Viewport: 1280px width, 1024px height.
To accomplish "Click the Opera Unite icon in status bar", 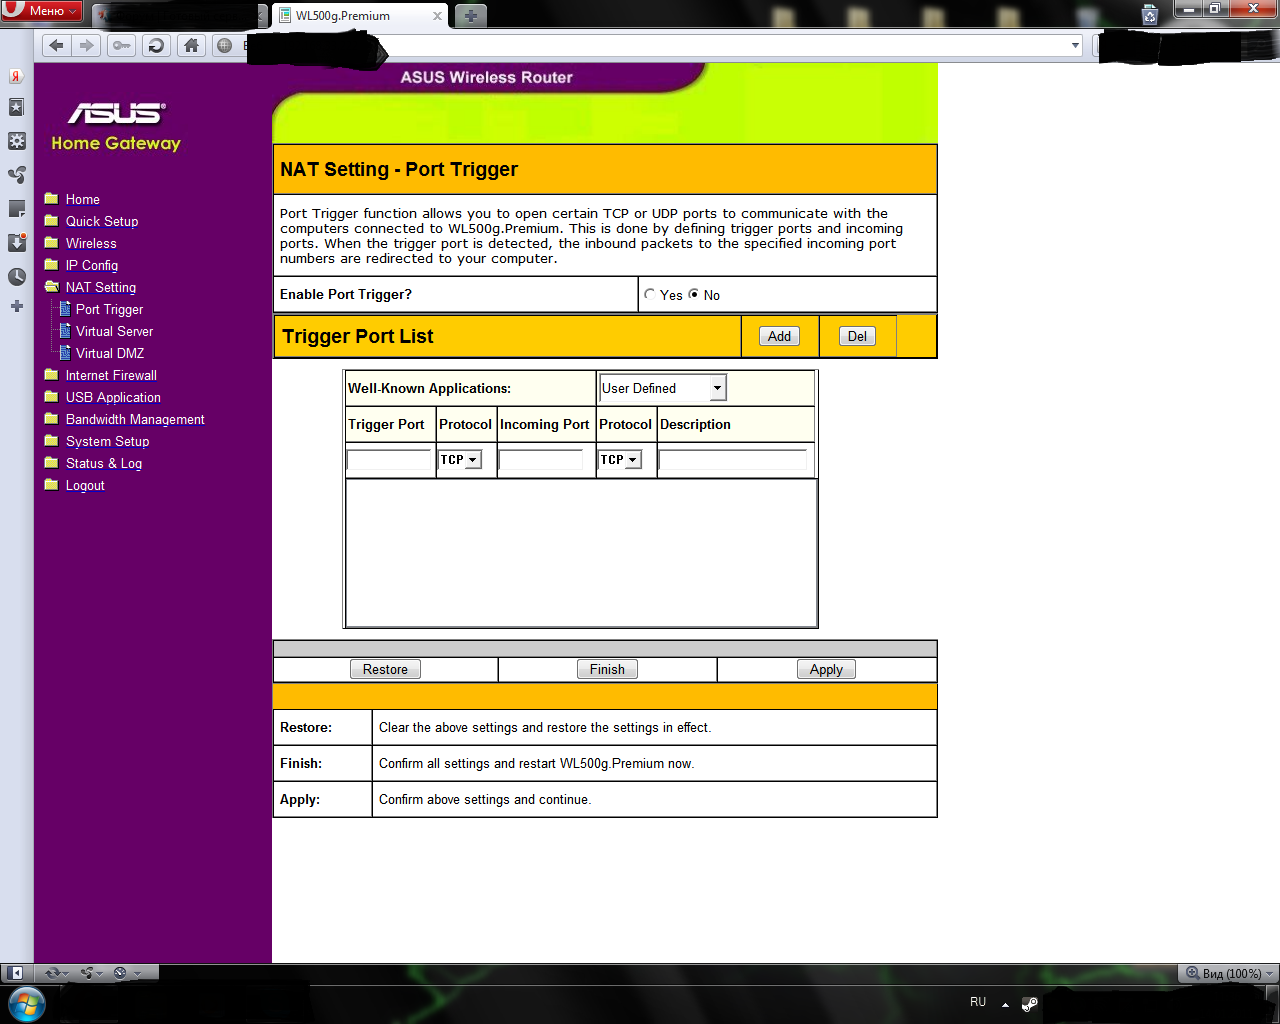I will 92,973.
